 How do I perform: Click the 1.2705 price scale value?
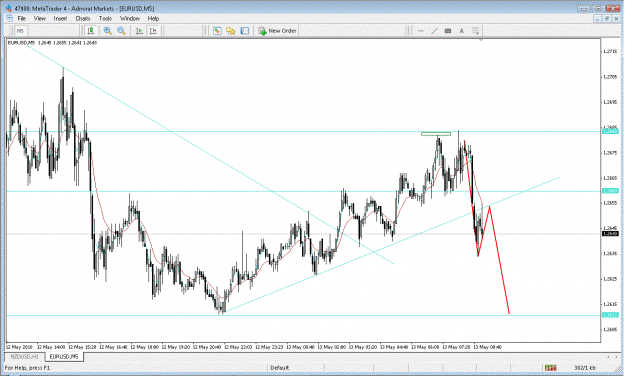tap(610, 77)
